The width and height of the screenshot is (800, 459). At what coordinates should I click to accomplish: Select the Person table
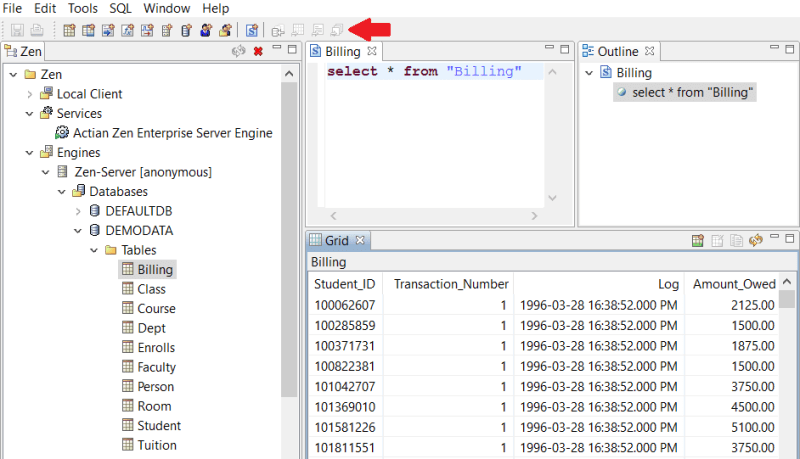point(148,387)
